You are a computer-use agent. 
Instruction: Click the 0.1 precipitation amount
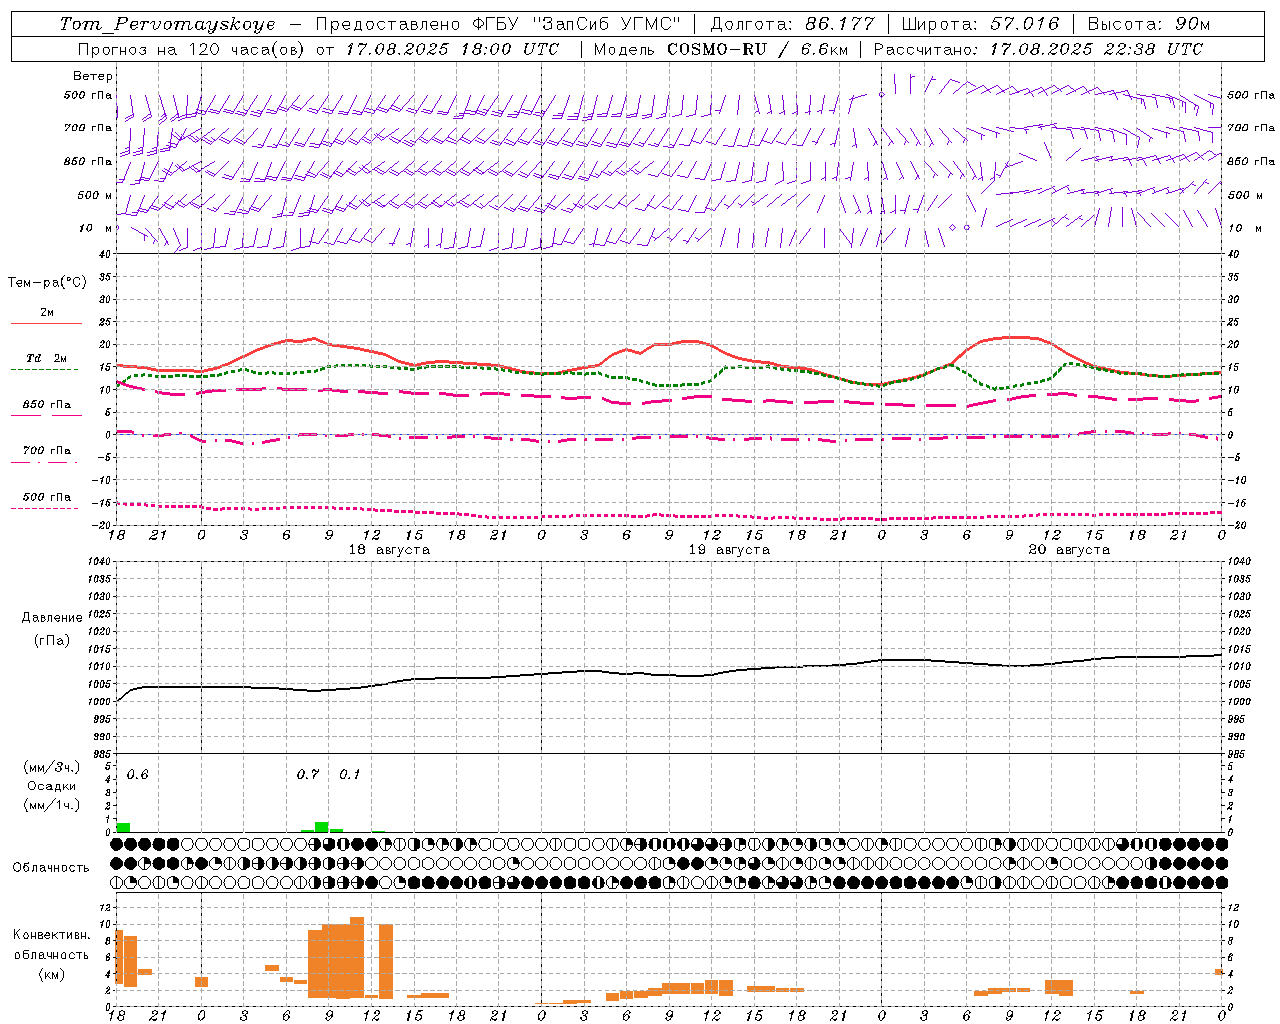pos(350,775)
